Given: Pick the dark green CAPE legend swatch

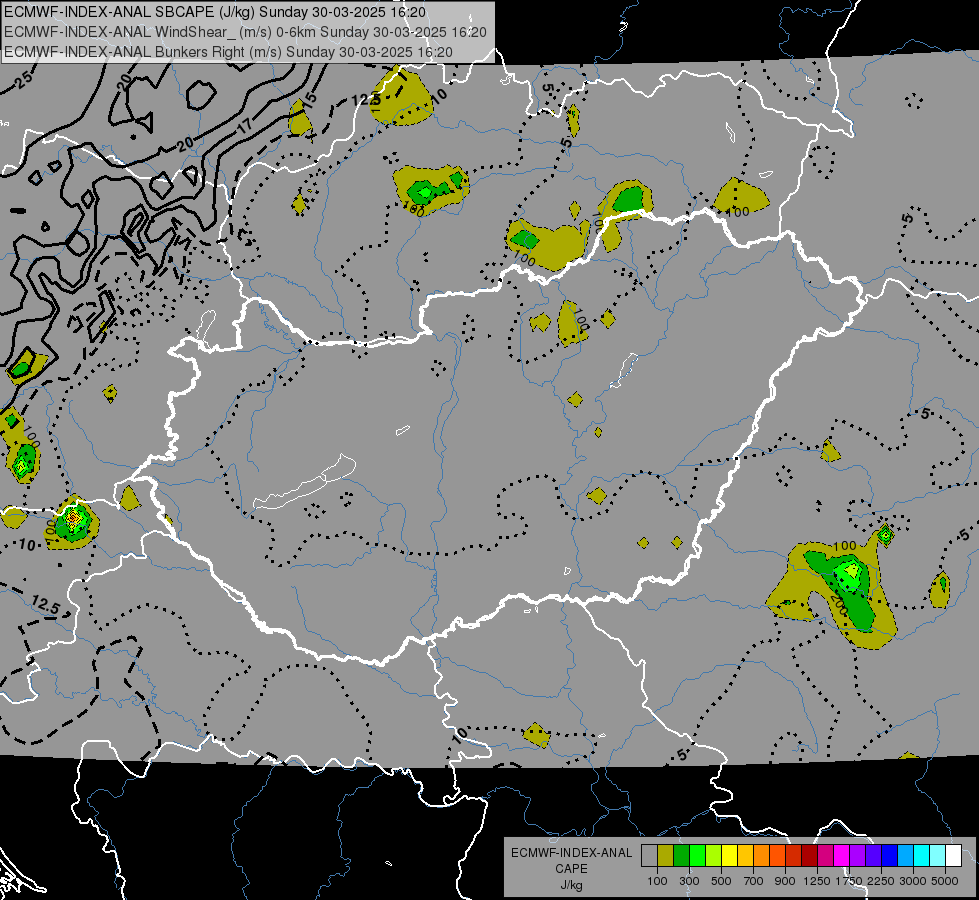Looking at the screenshot, I should (681, 855).
